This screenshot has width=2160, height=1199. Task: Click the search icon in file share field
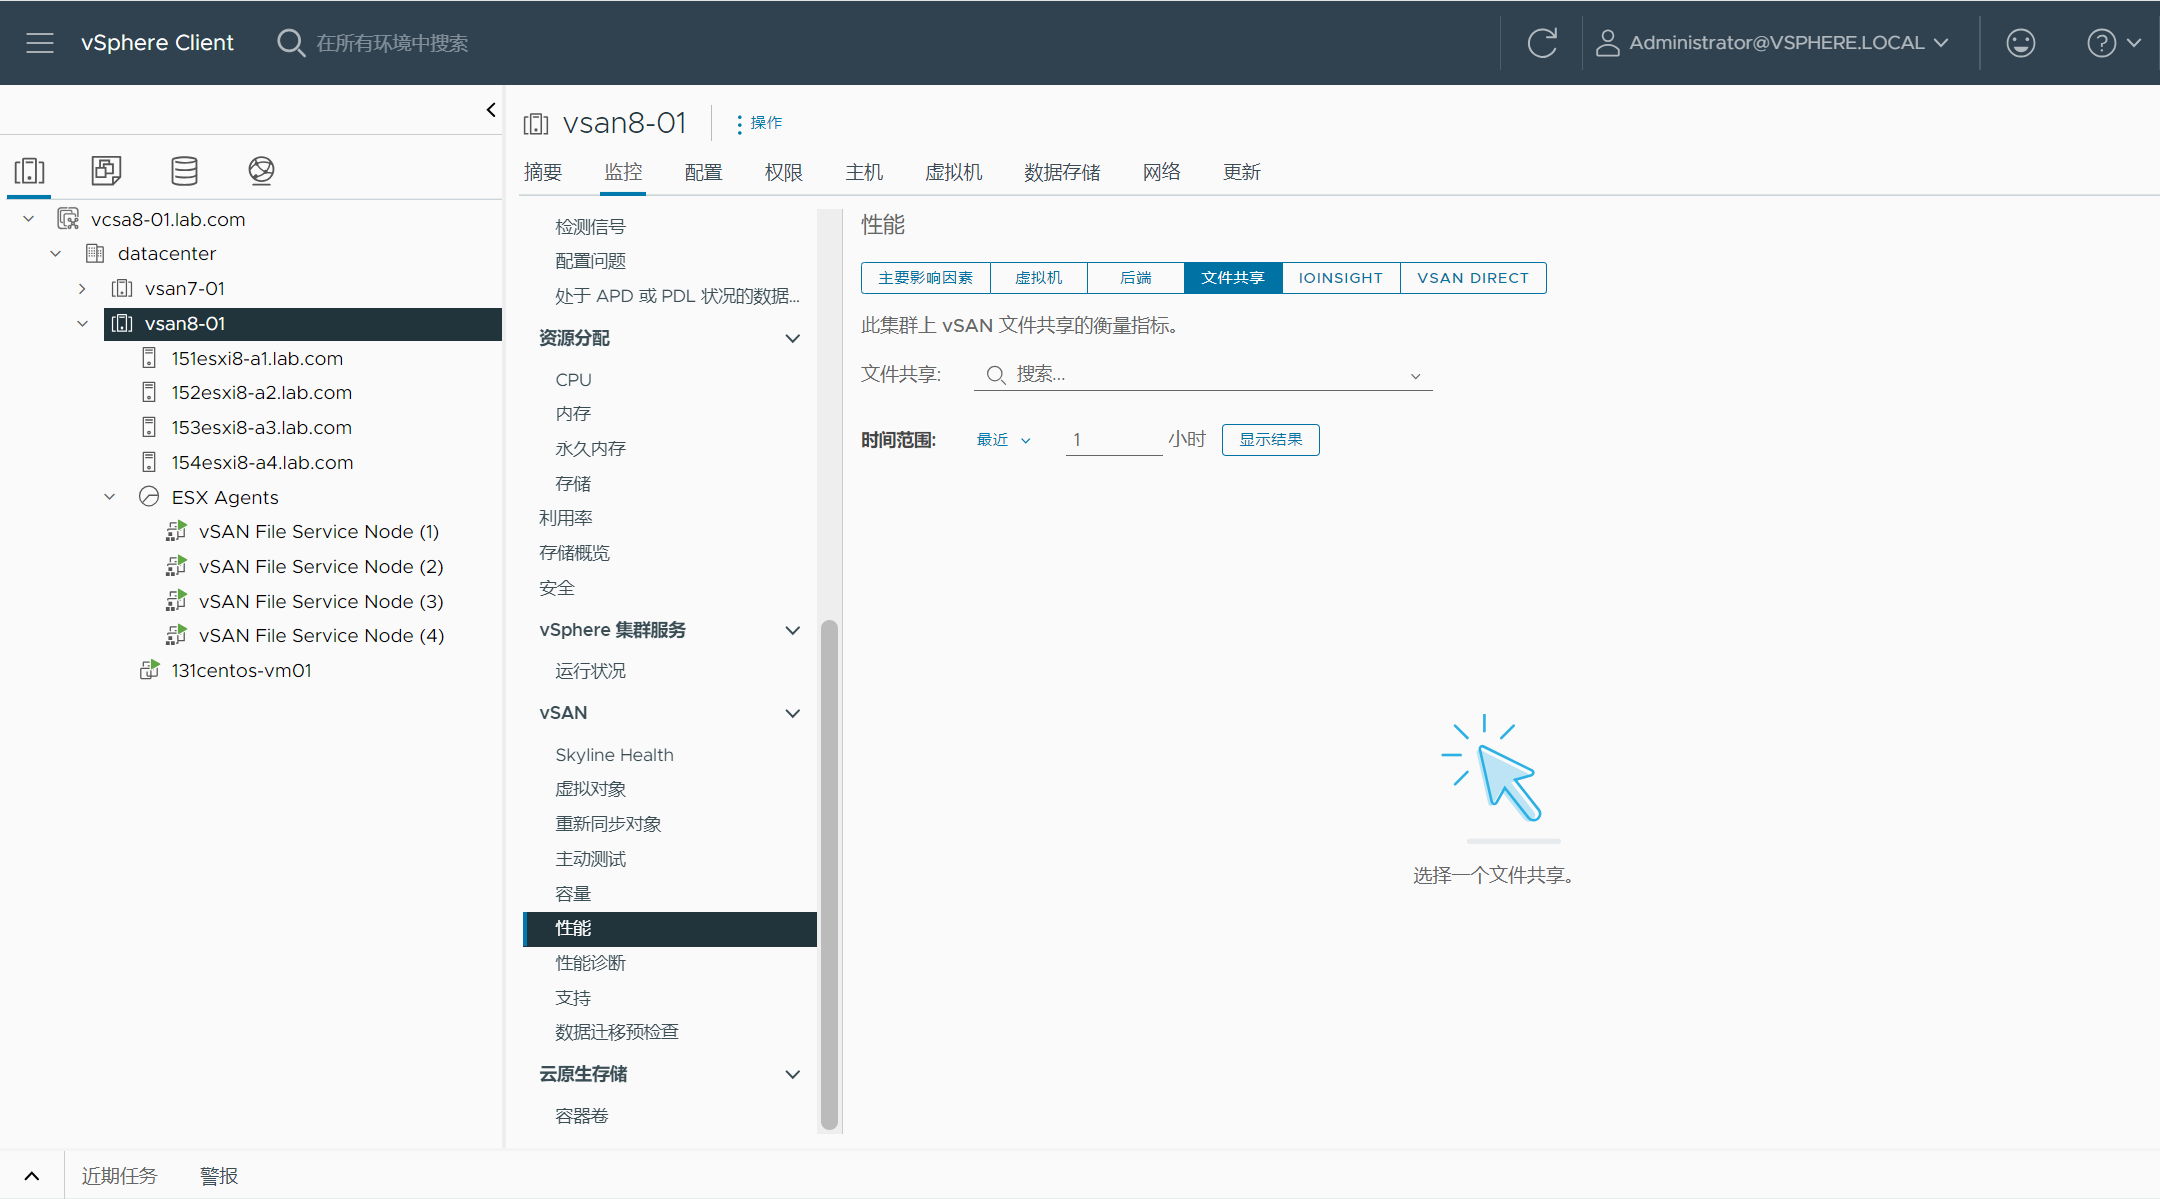(996, 375)
